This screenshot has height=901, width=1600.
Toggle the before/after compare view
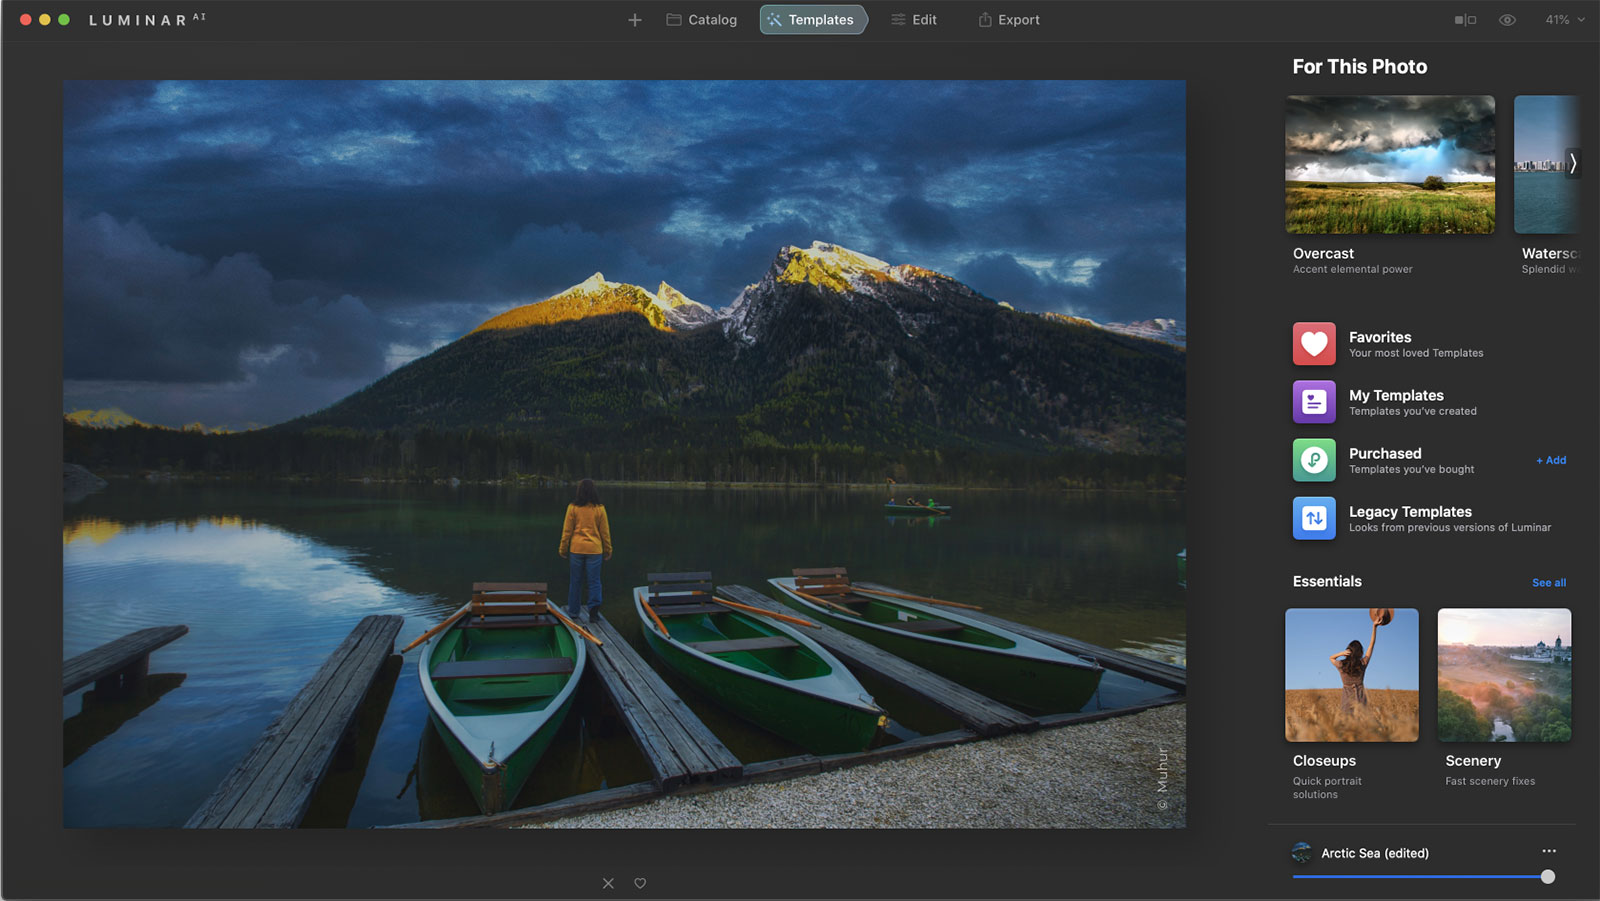pyautogui.click(x=1465, y=20)
